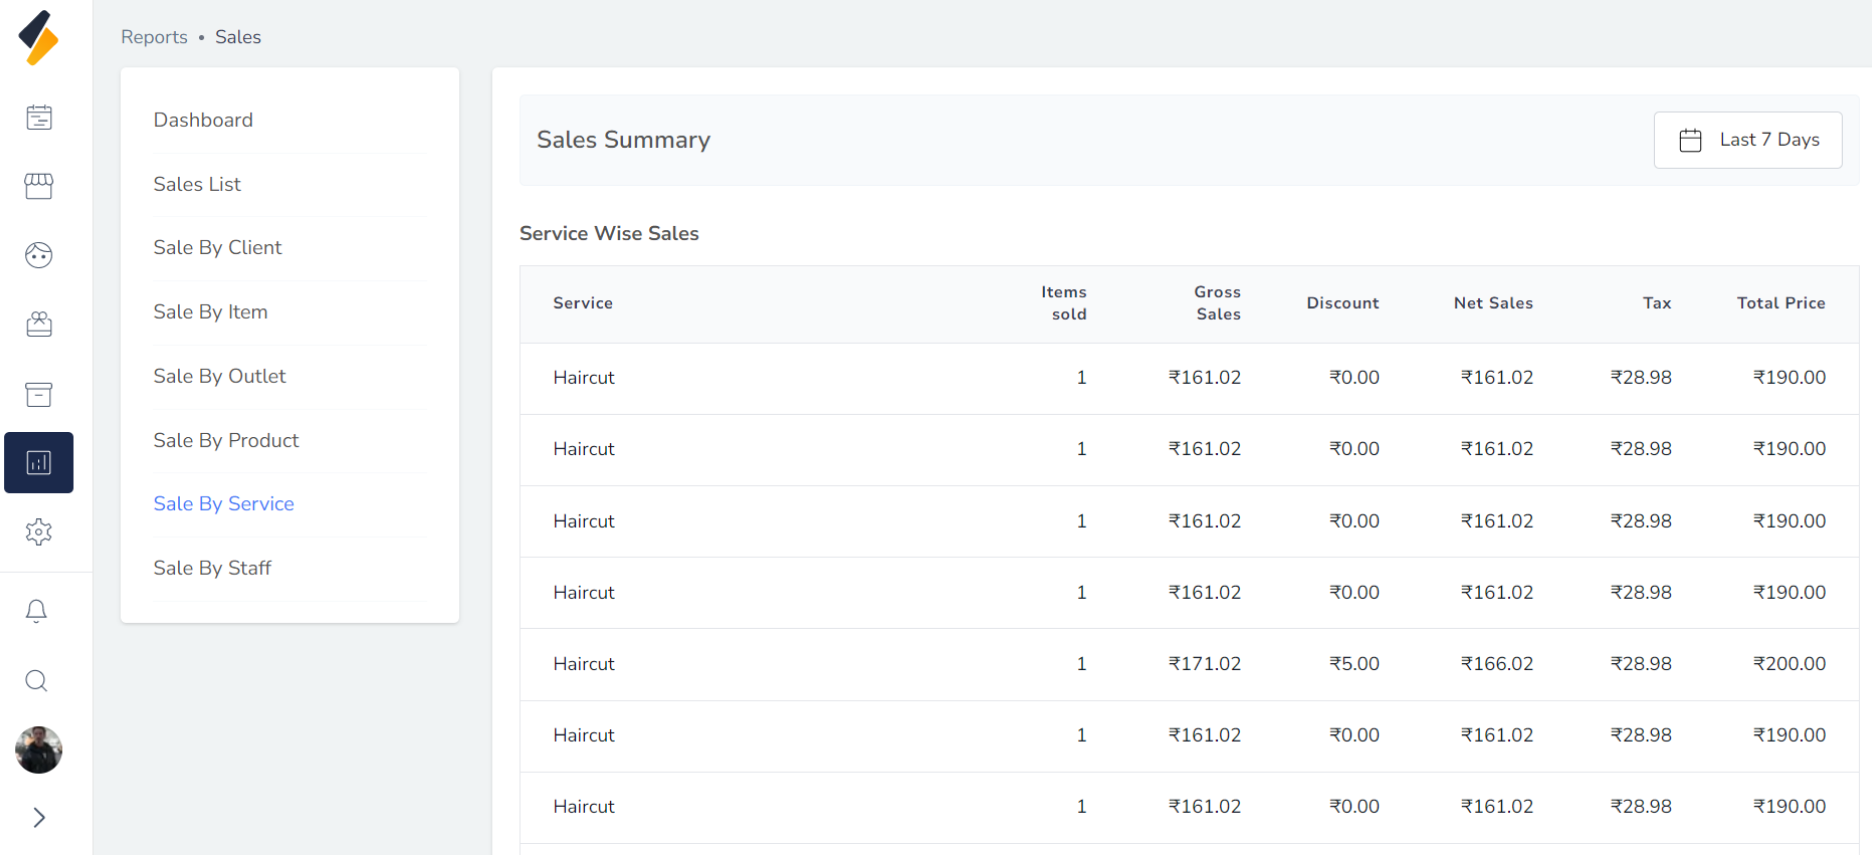The image size is (1872, 855).
Task: Select Sale By Staff menu item
Action: coord(212,568)
